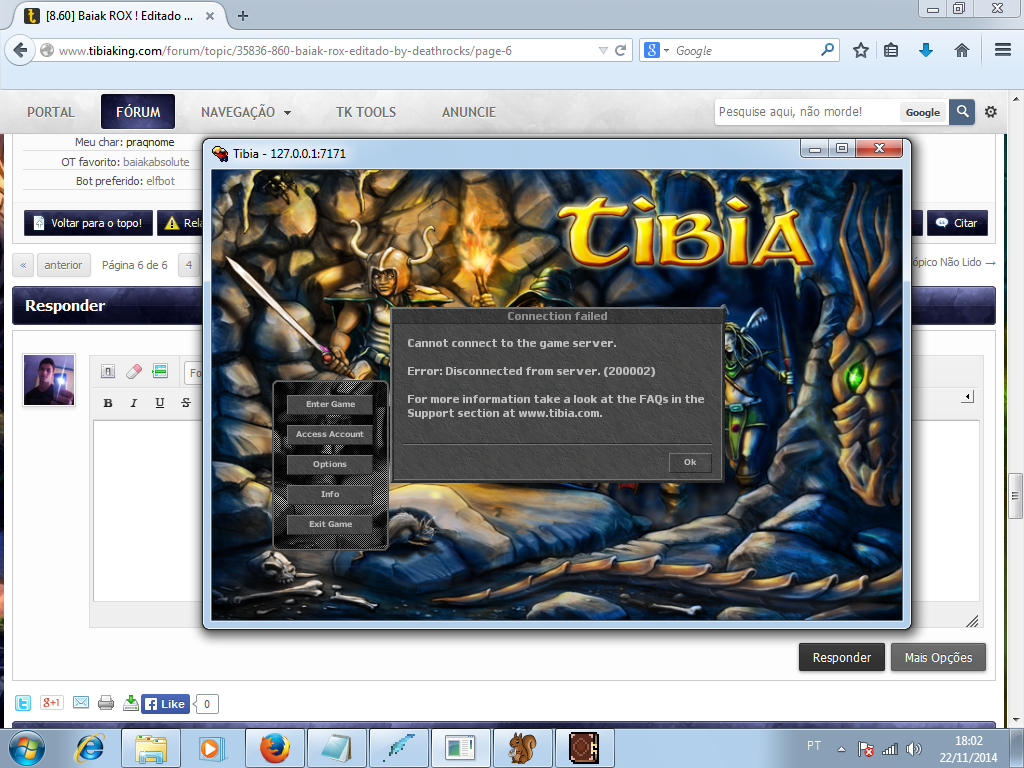Reload the page with refresh icon

[x=620, y=50]
